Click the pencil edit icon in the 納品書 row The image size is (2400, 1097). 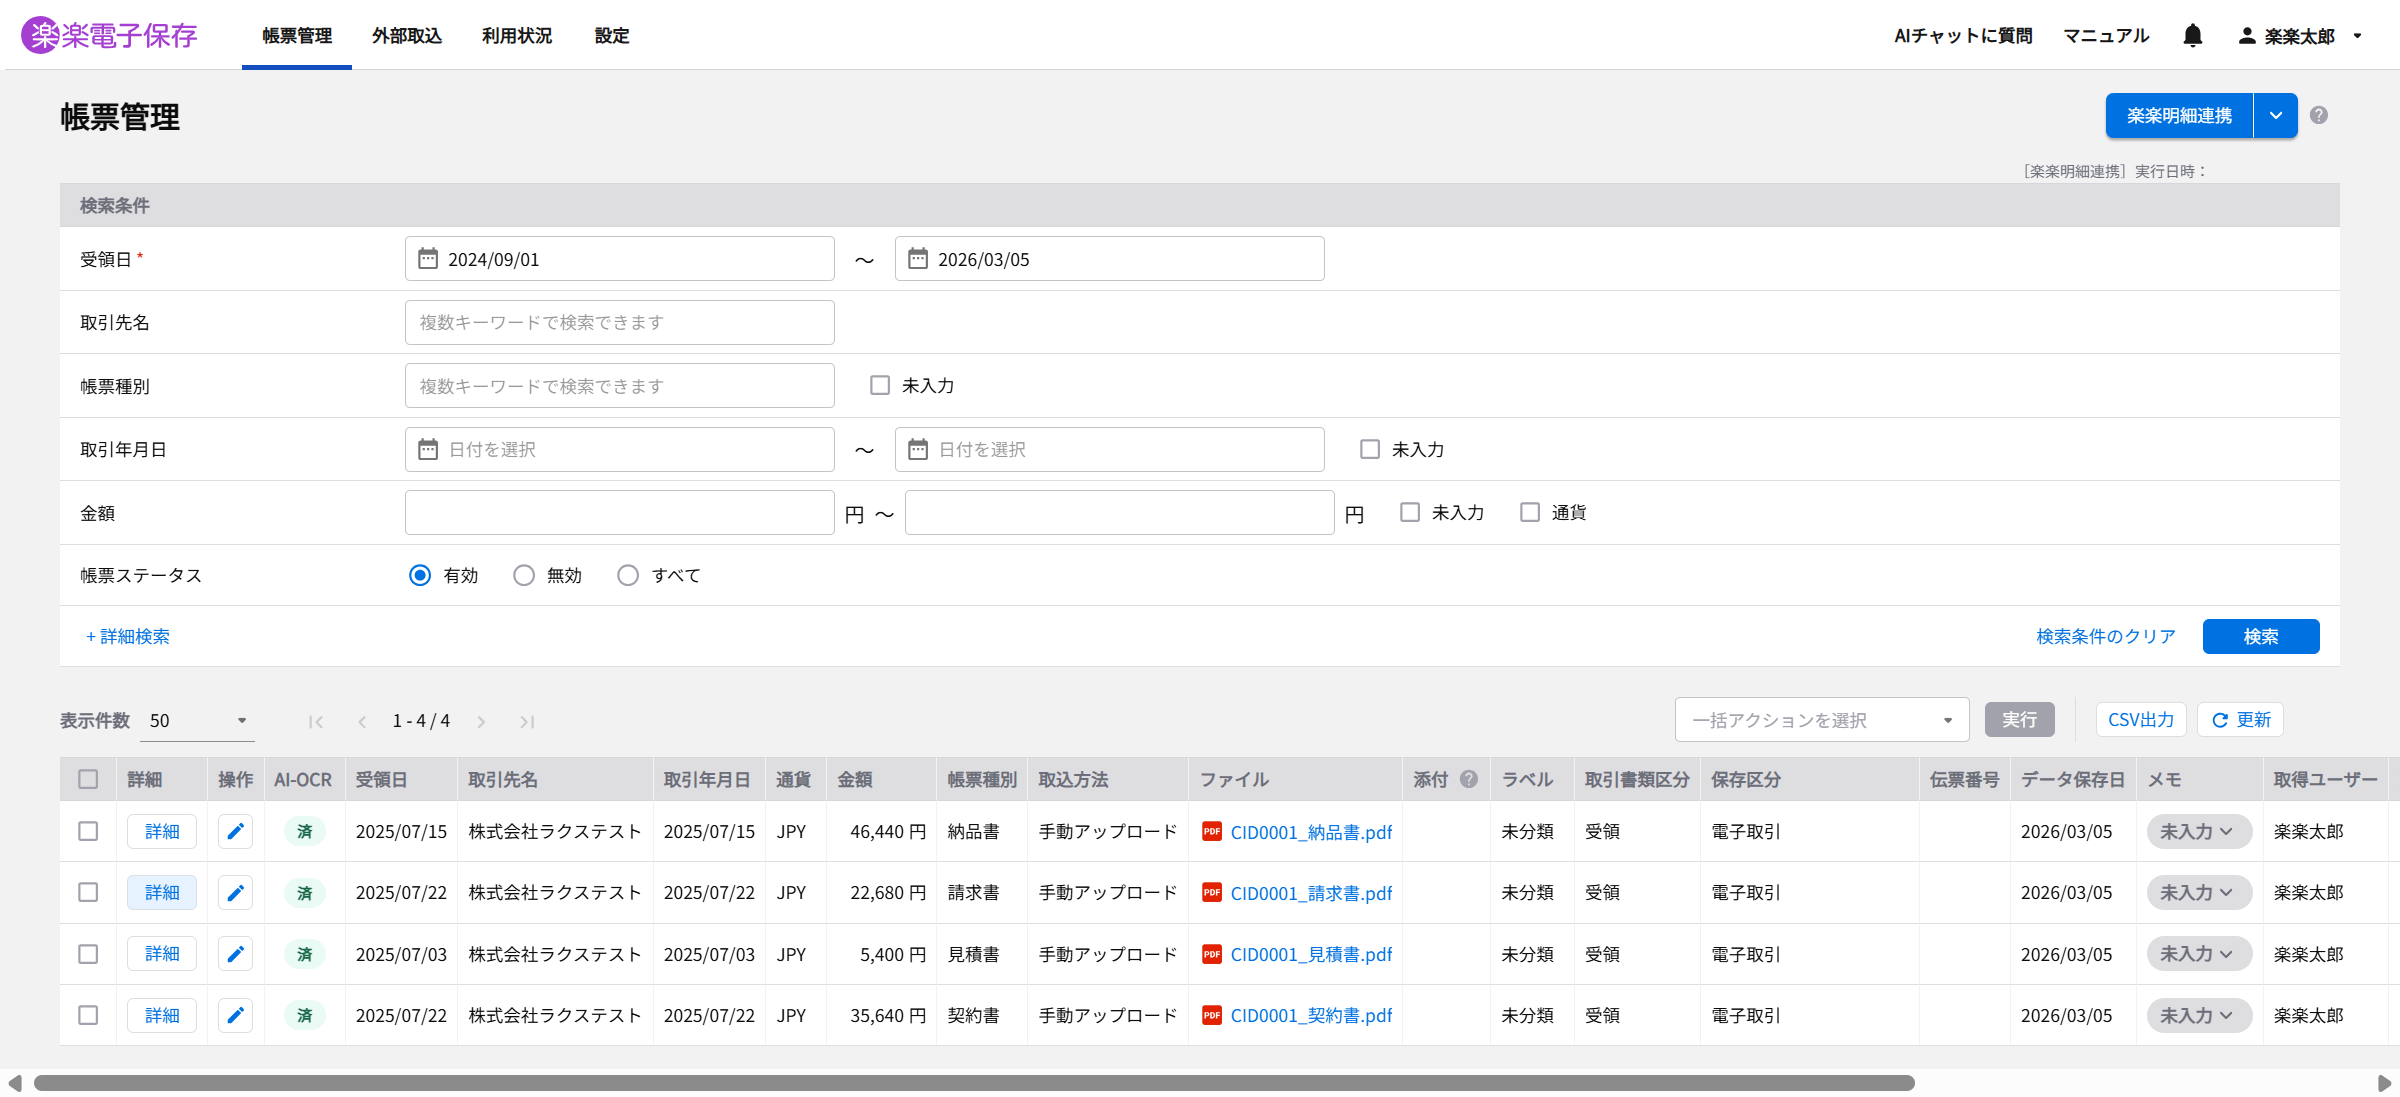(x=235, y=831)
